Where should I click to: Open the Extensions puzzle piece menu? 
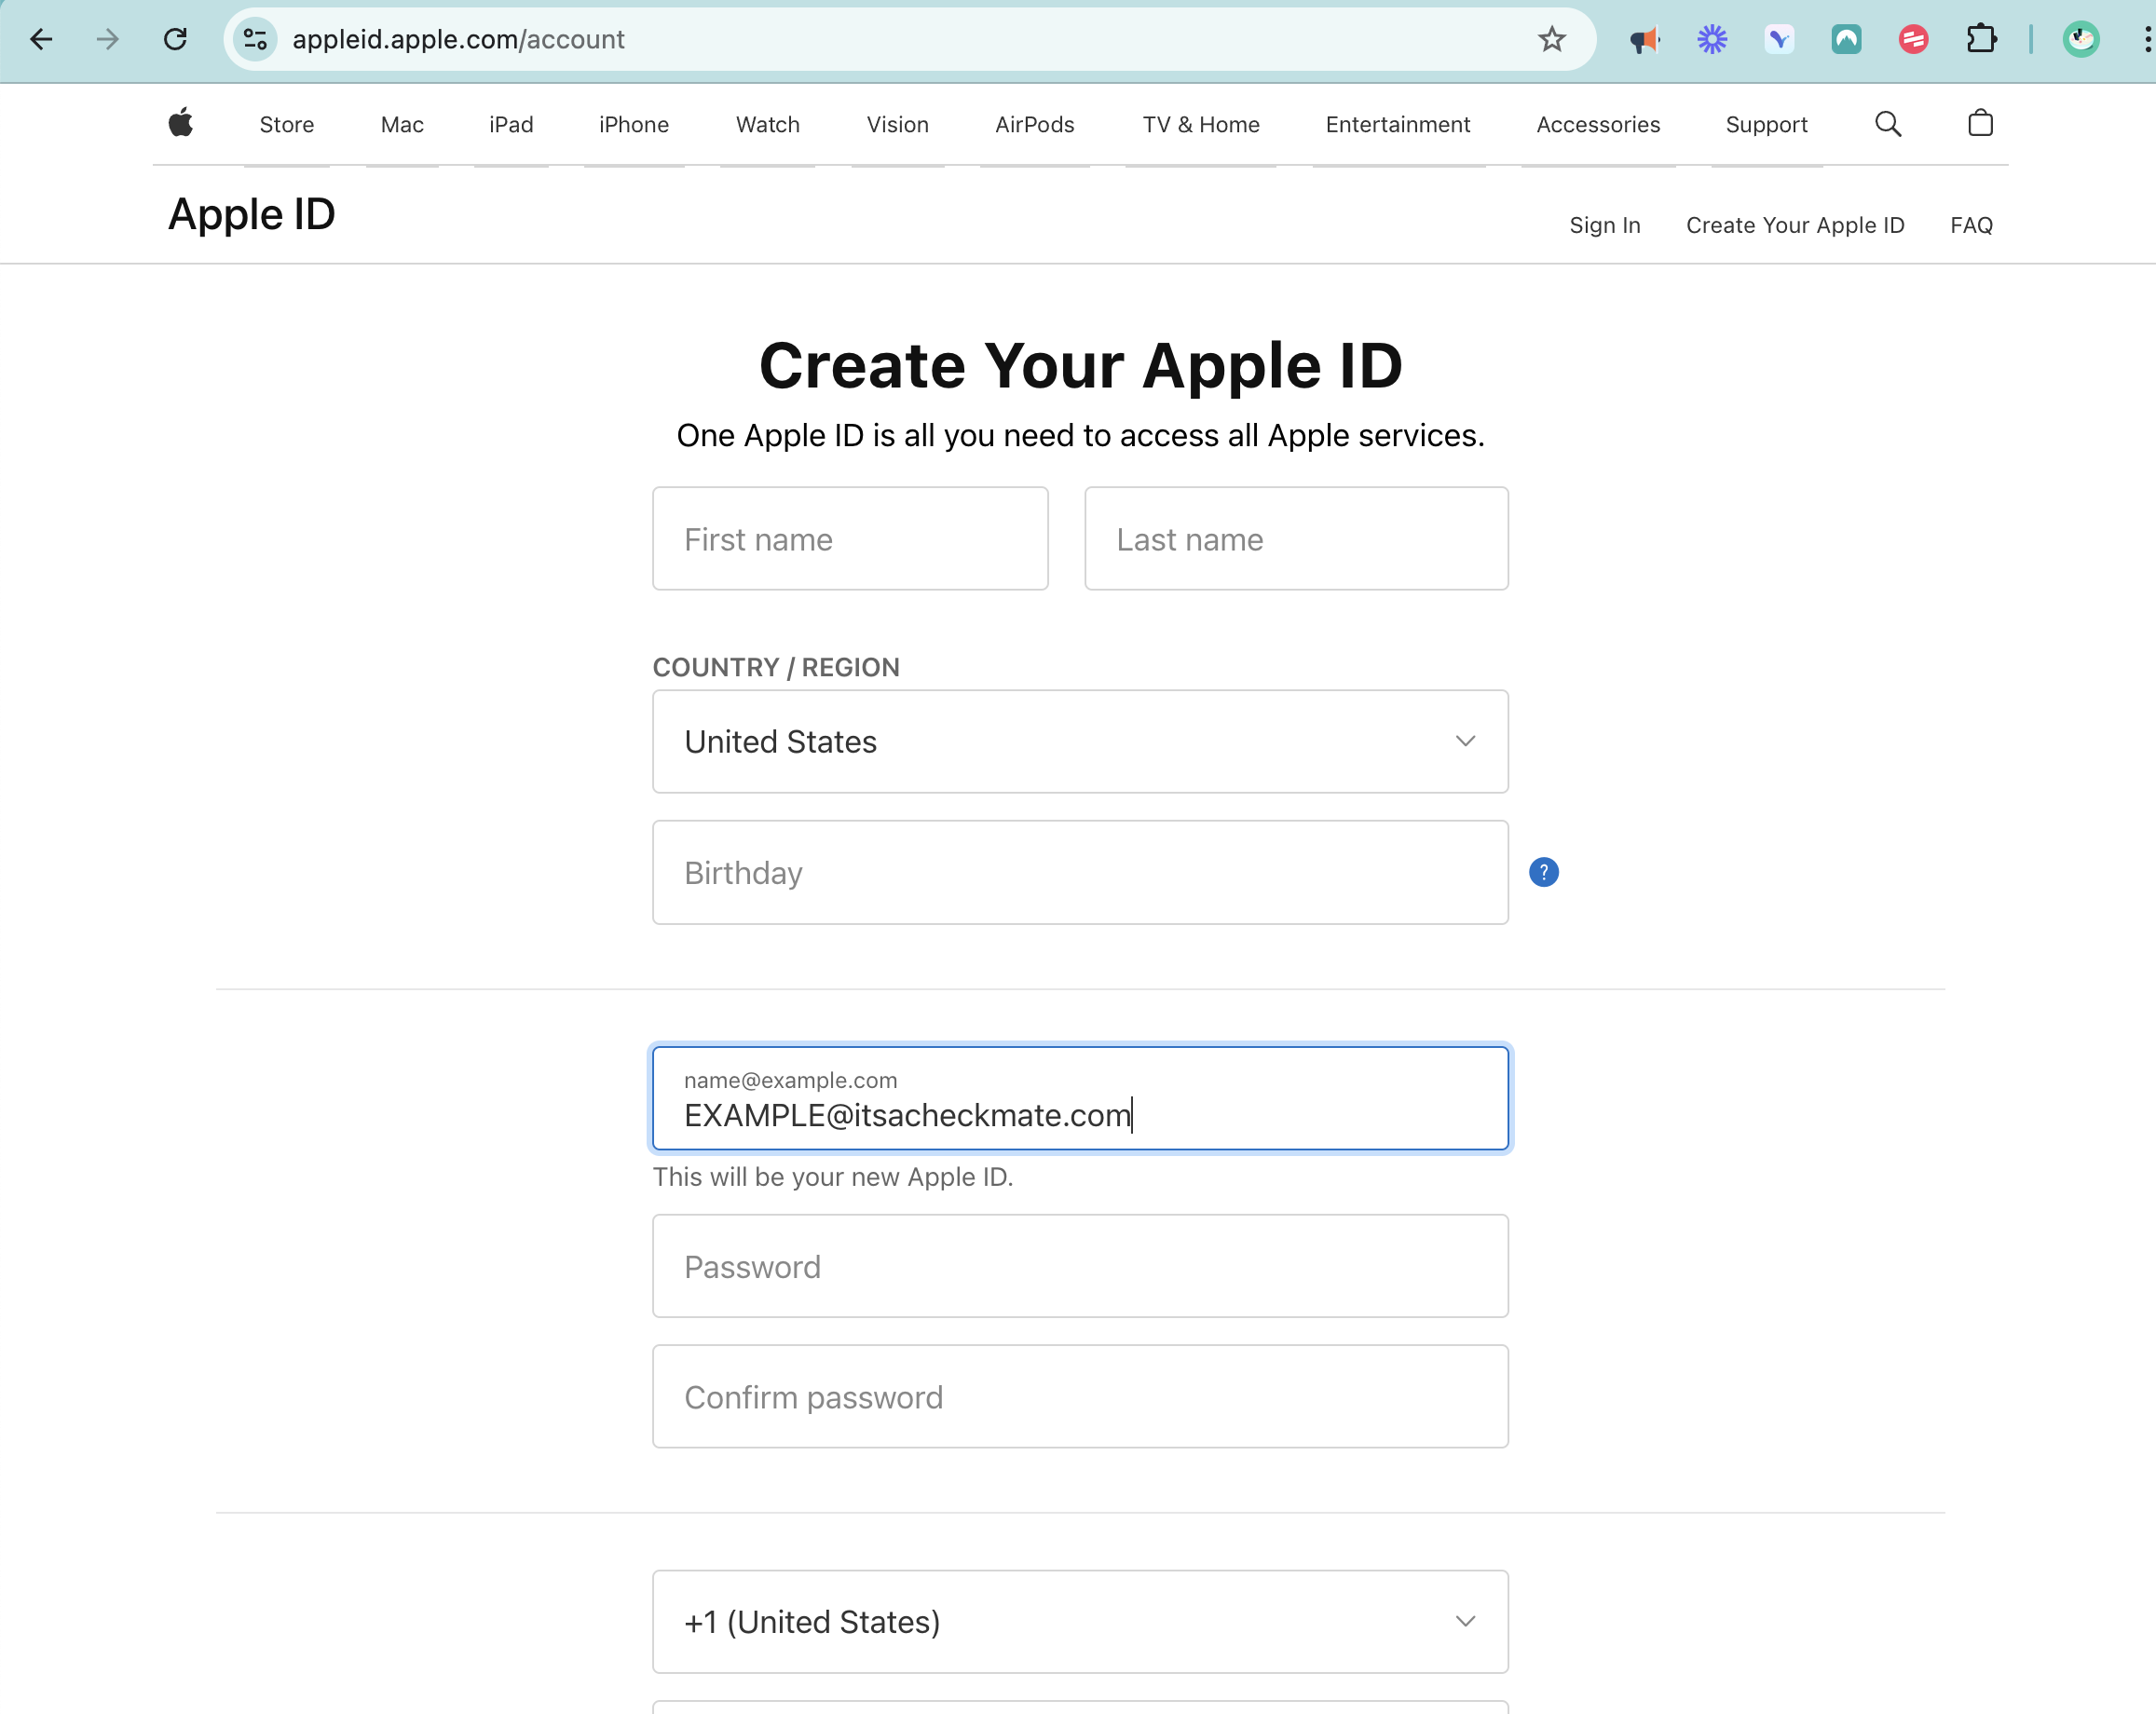1981,39
